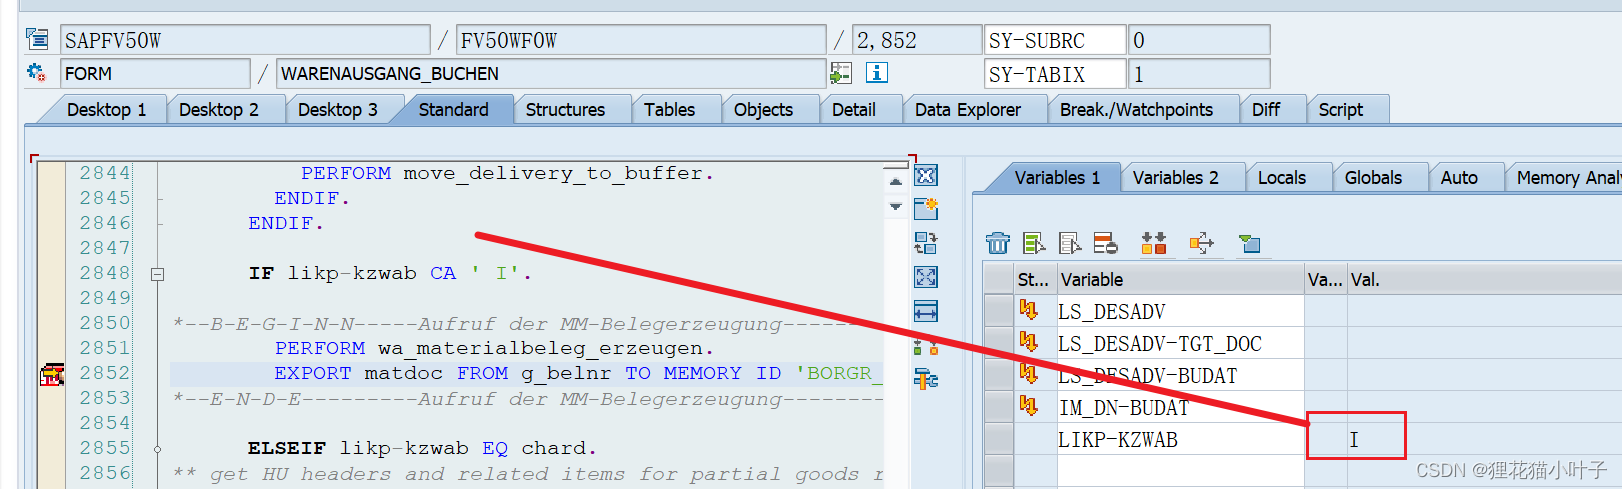Click the IM_DN-BUDAT variable name cell
Screen dimensions: 1622x489
1181,407
